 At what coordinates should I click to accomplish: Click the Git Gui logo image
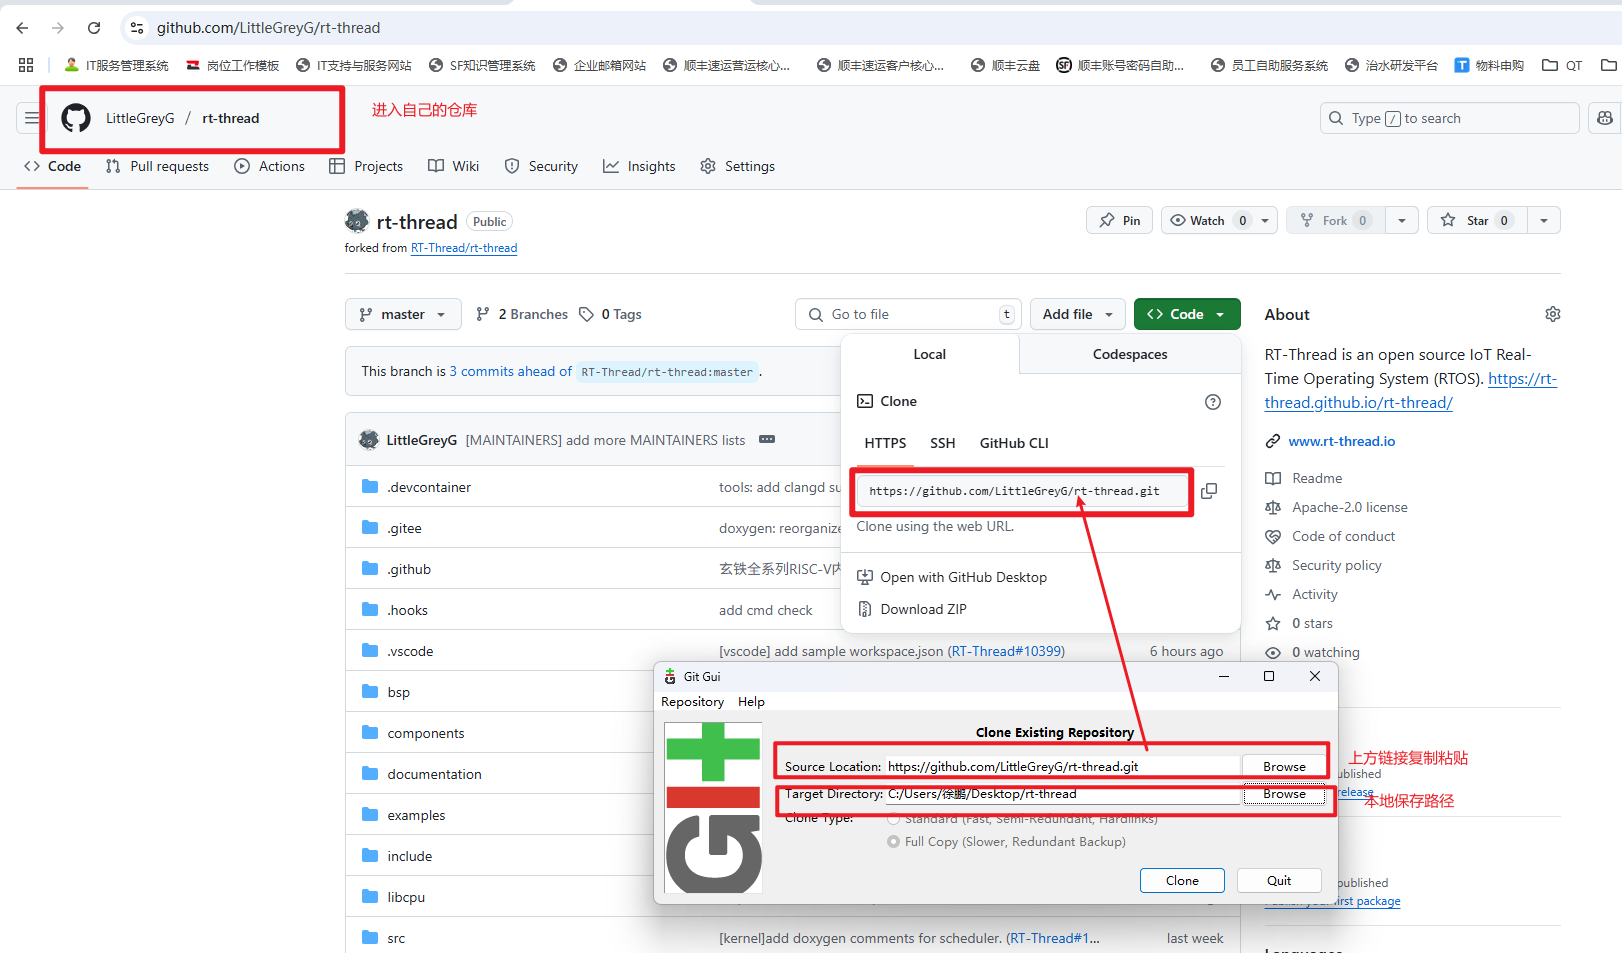(x=713, y=807)
